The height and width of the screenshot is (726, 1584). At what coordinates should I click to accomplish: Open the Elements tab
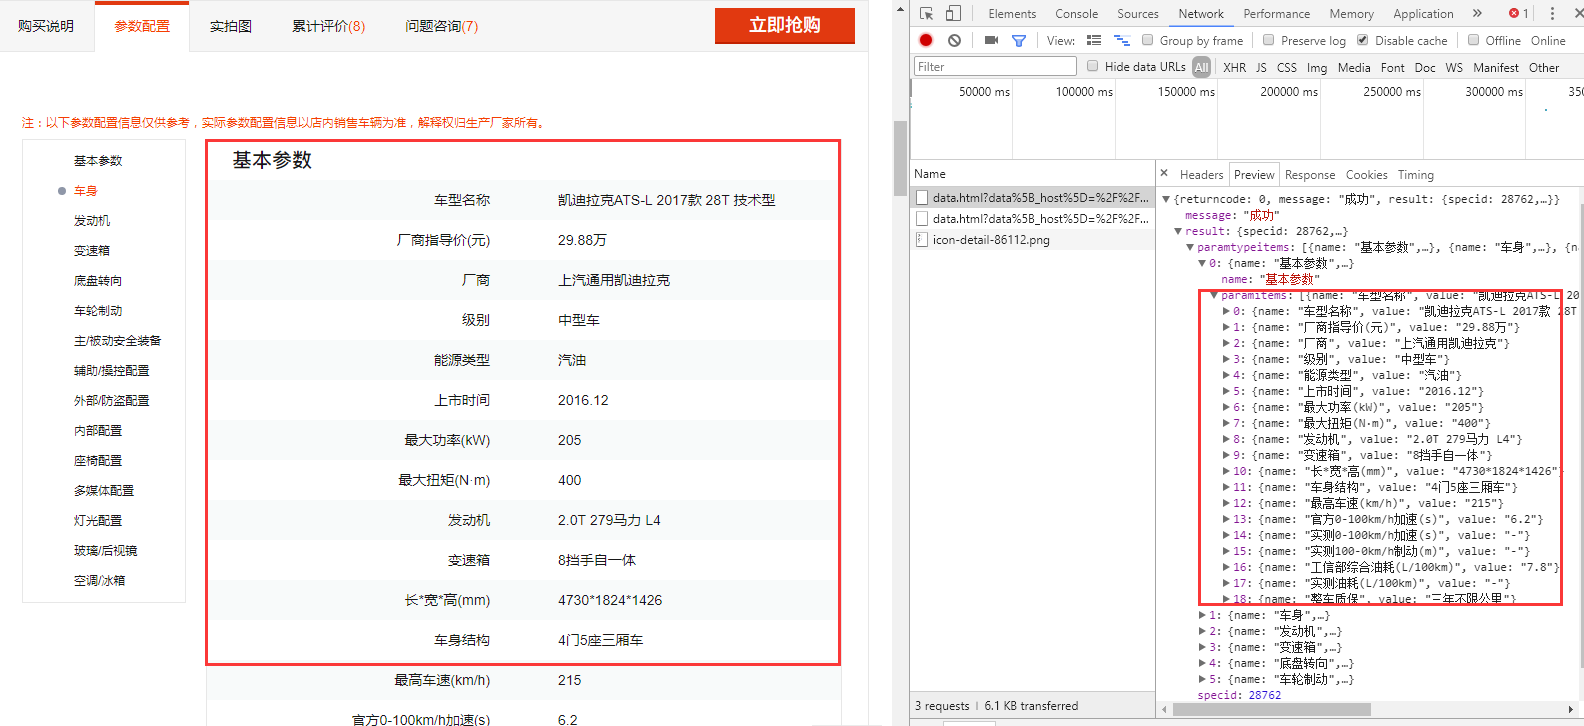(1012, 13)
